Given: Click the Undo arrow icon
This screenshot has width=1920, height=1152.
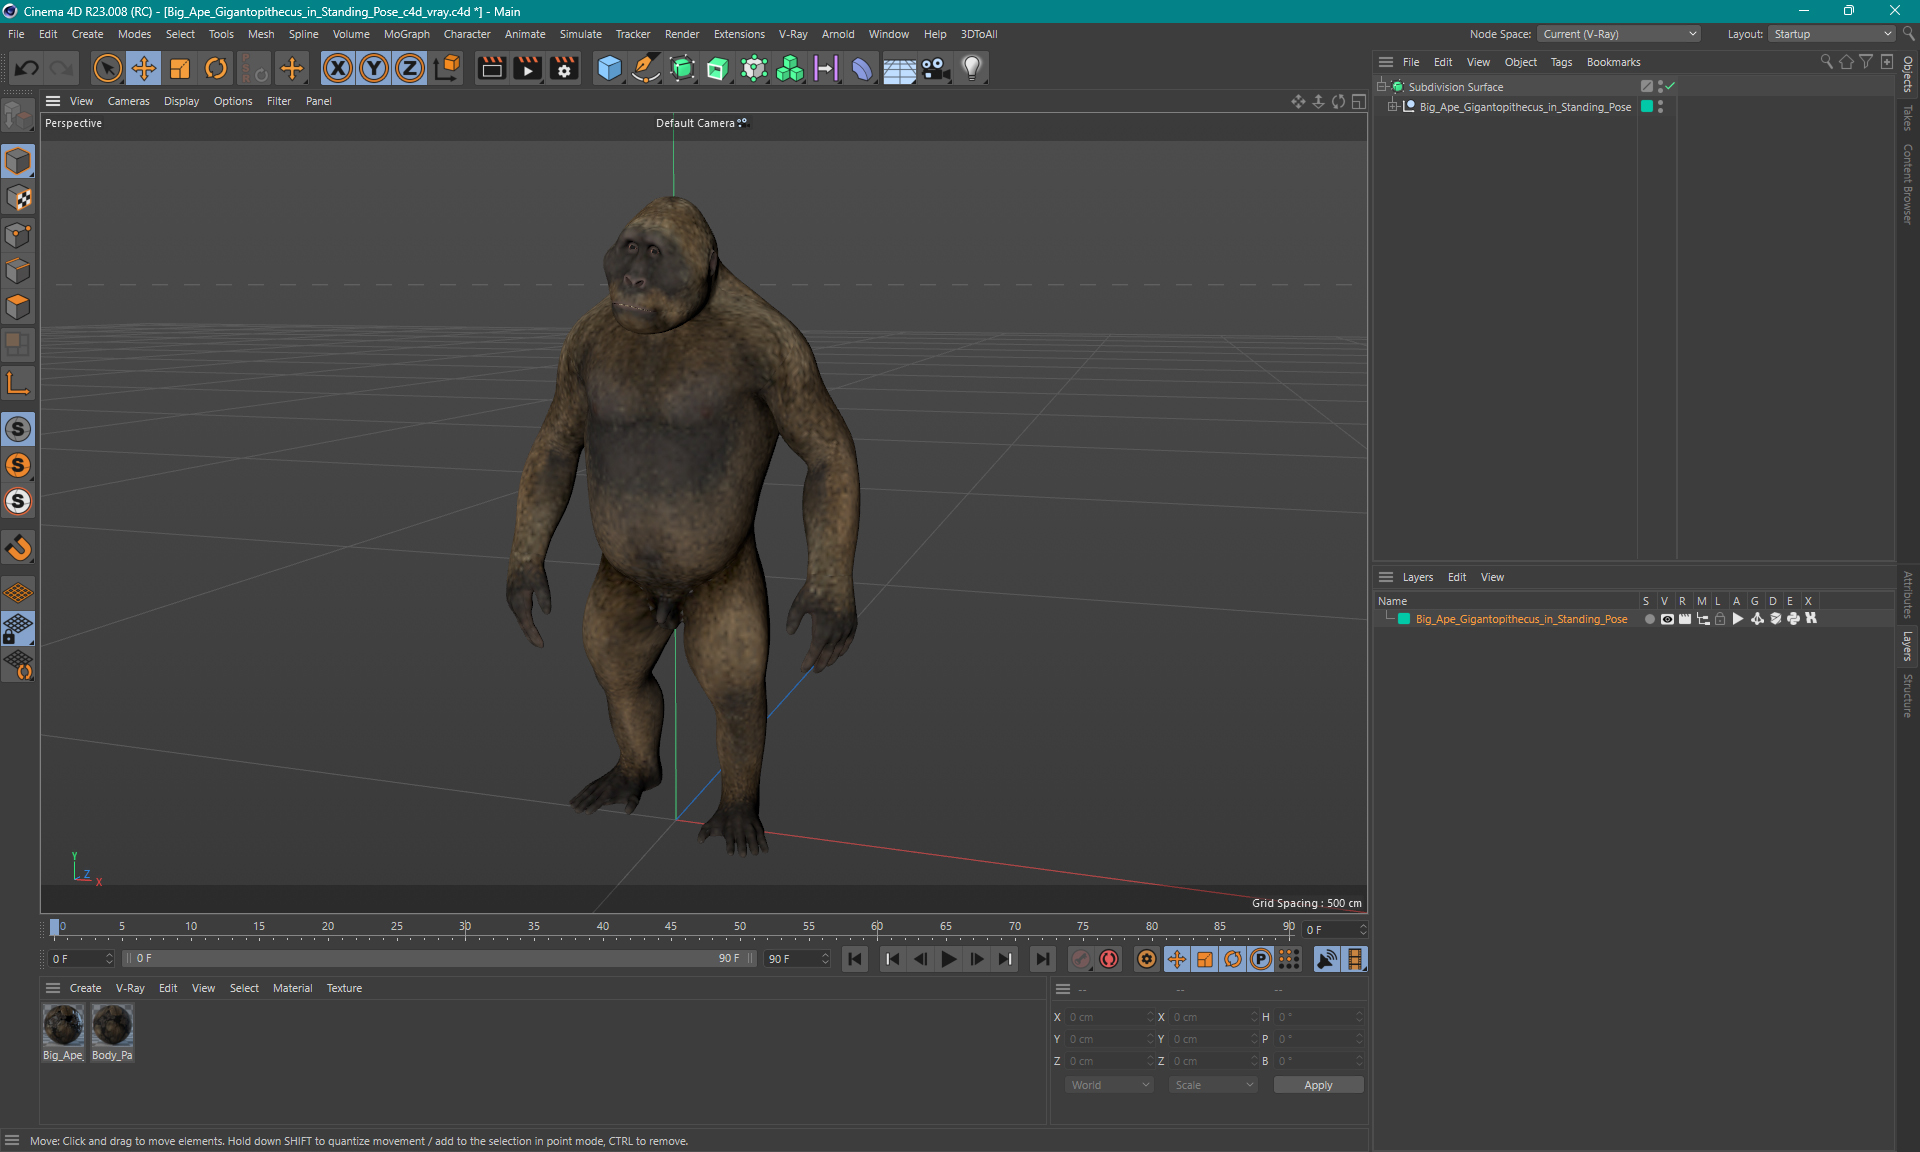Looking at the screenshot, I should [x=27, y=68].
